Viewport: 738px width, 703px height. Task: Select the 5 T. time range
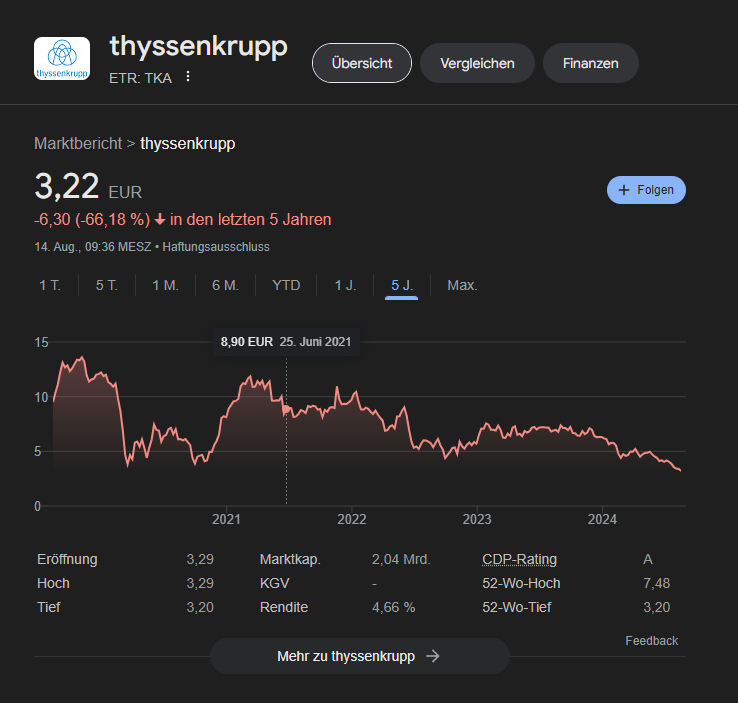[x=107, y=285]
